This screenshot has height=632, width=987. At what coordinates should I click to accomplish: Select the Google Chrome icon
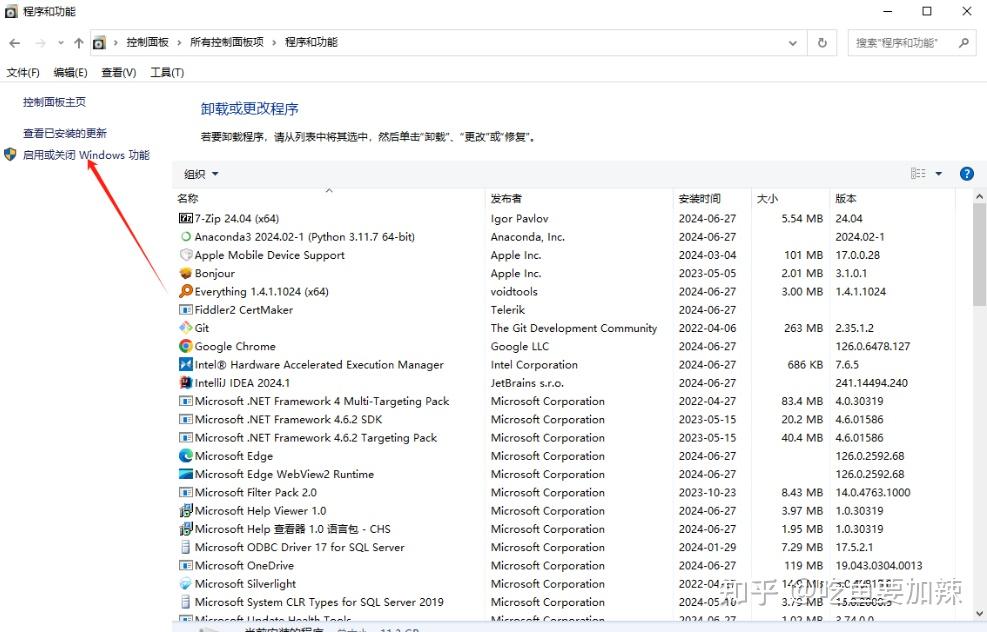pyautogui.click(x=188, y=346)
